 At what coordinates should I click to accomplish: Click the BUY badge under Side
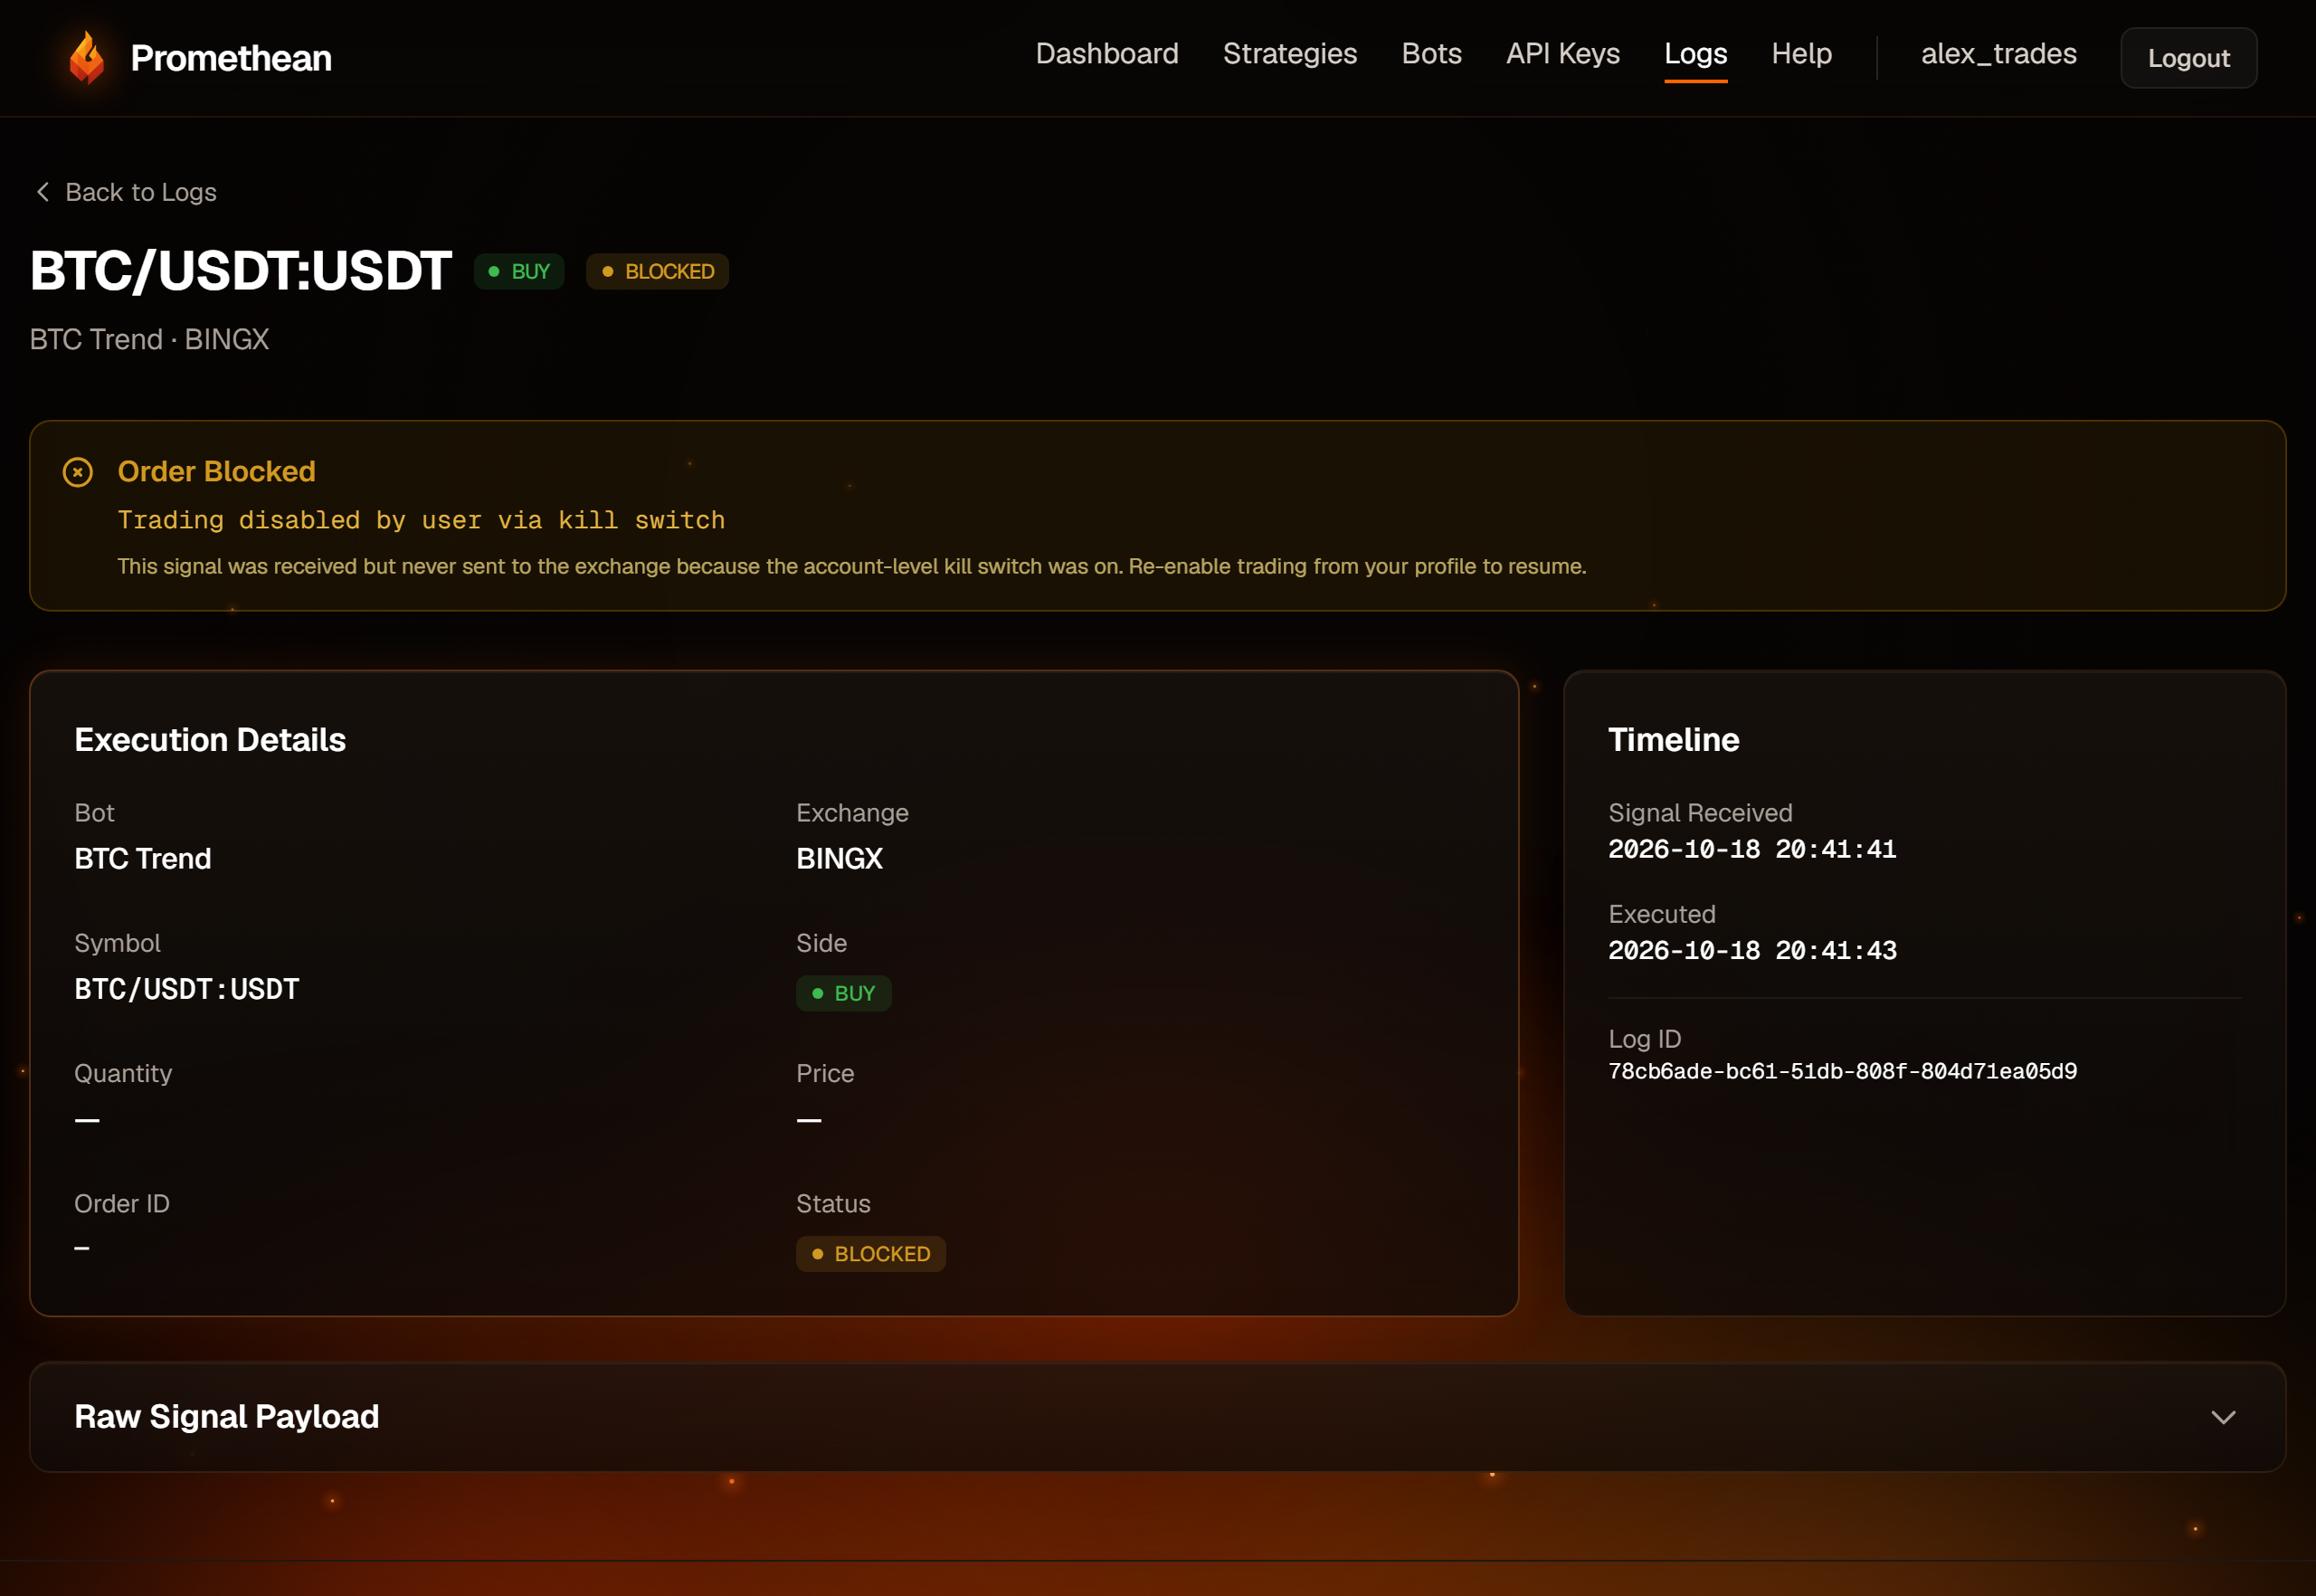843,994
